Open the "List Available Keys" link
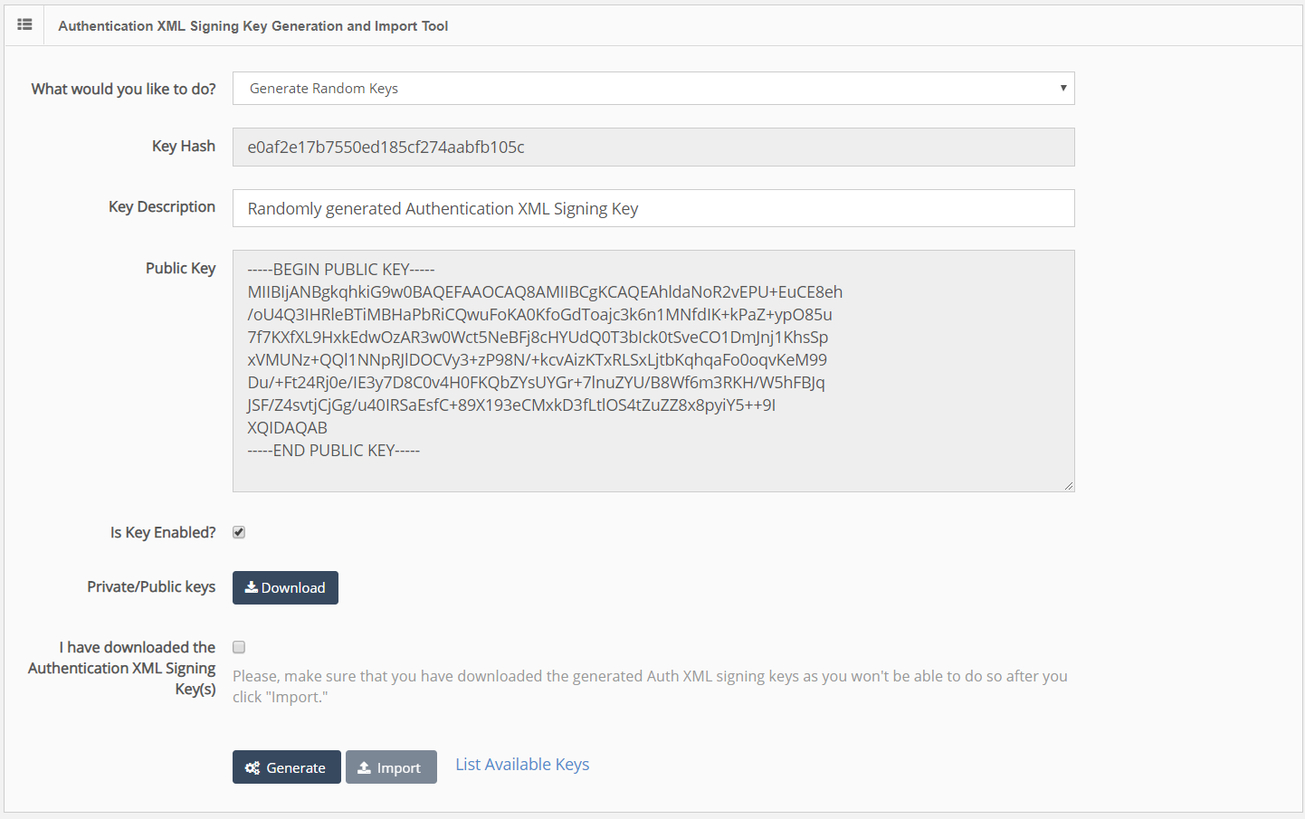1305x819 pixels. click(521, 764)
